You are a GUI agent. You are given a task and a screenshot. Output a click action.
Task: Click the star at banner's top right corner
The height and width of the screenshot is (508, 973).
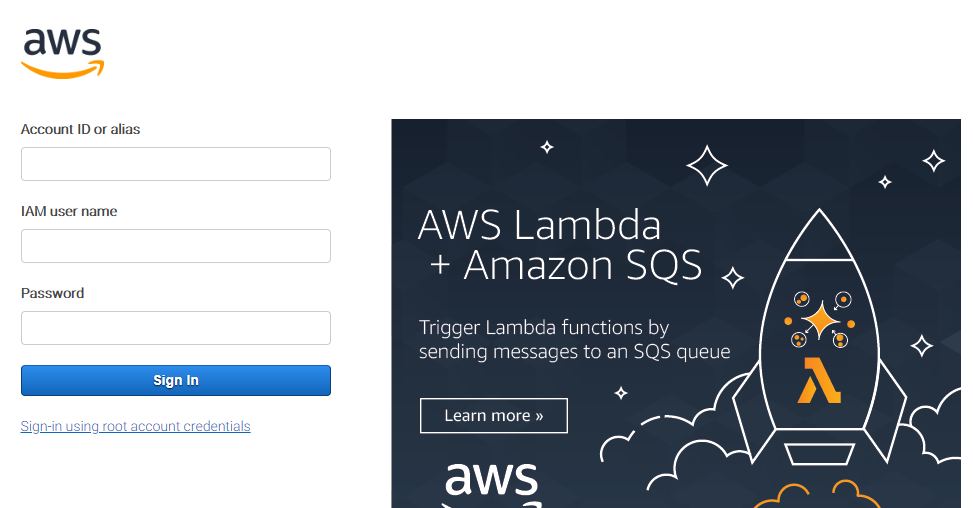click(933, 161)
